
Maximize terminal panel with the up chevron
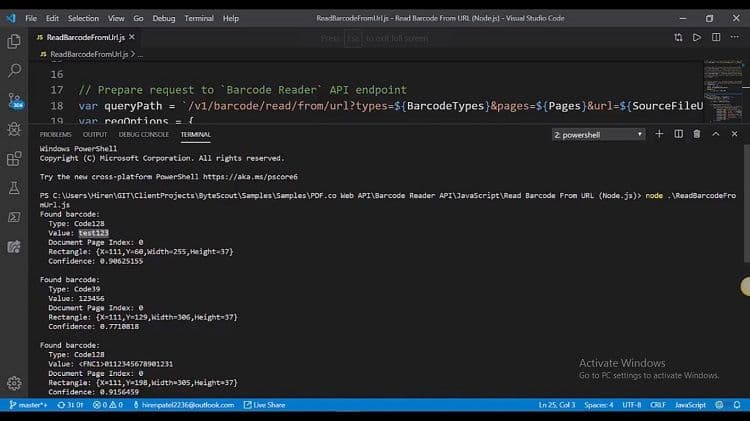coord(715,134)
